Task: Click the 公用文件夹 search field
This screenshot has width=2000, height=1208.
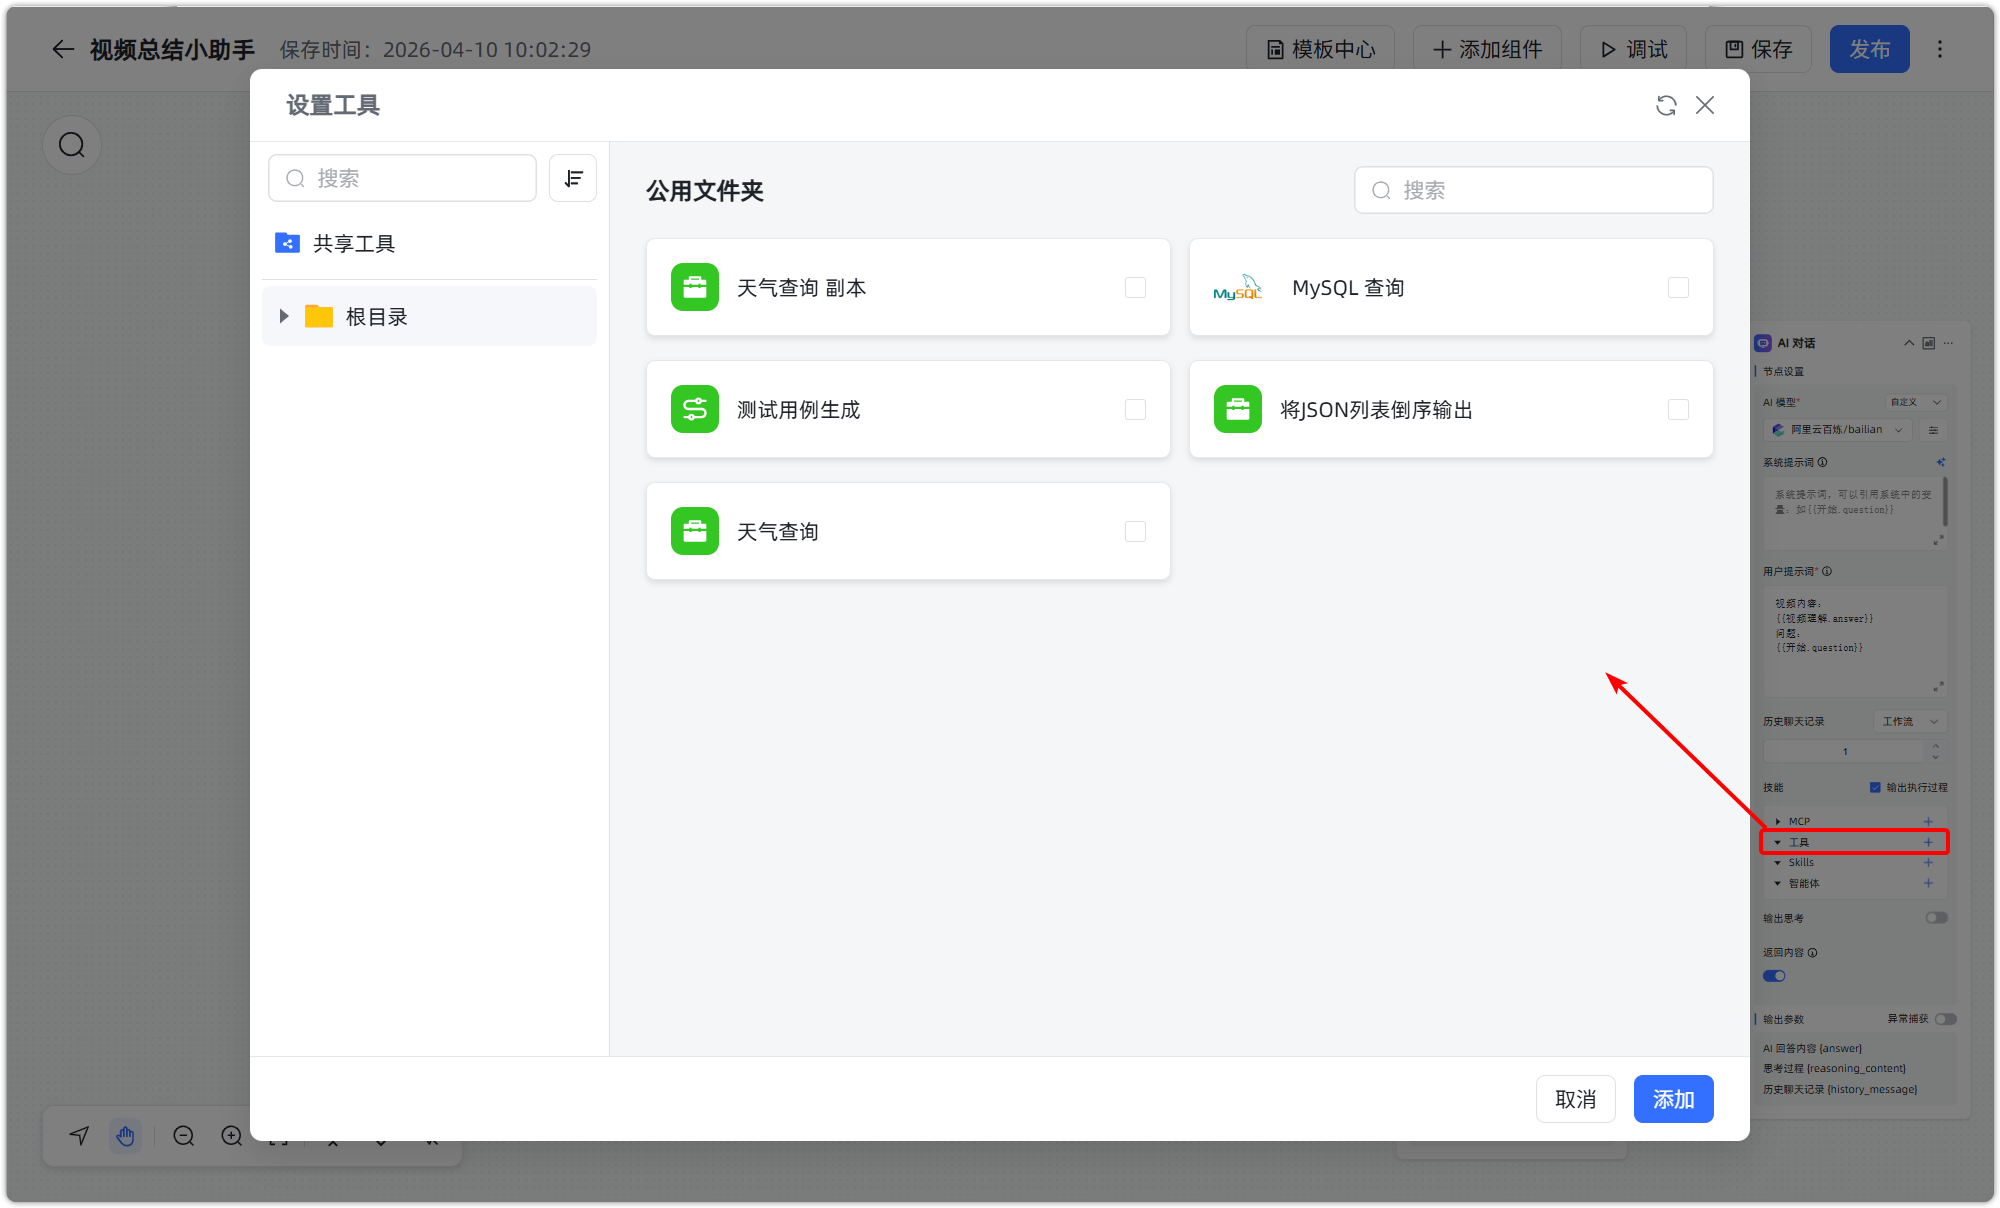Action: point(1533,190)
